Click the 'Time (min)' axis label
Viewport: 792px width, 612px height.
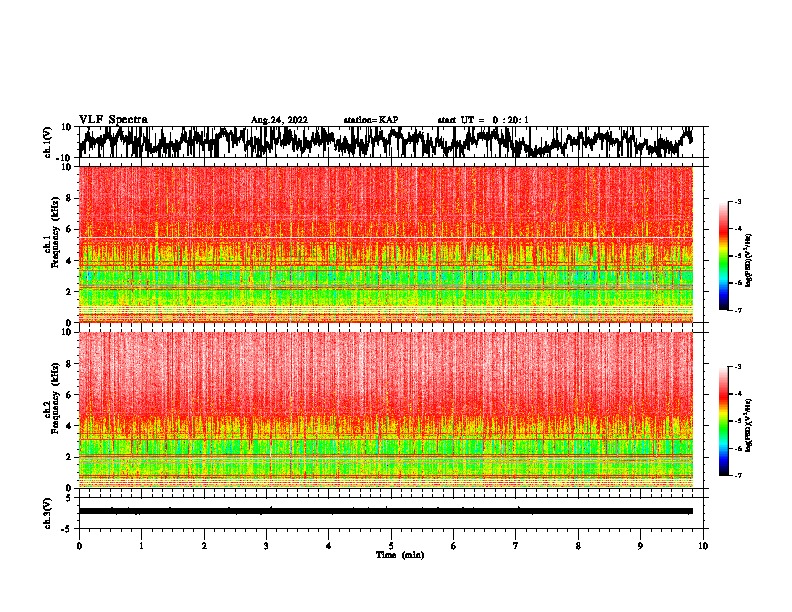coord(400,555)
